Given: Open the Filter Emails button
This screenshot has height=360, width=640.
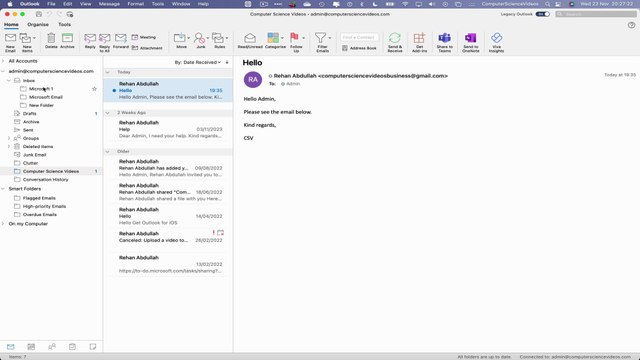Looking at the screenshot, I should tap(322, 42).
